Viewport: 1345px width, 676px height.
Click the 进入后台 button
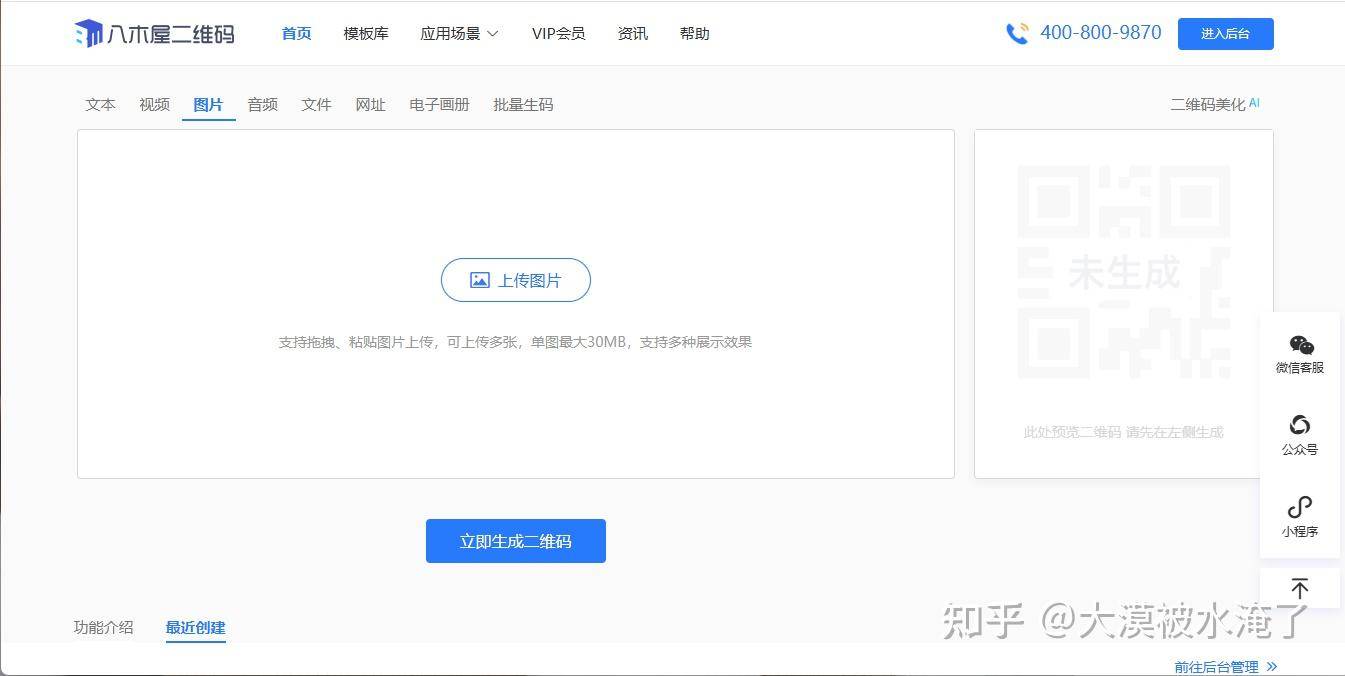(1226, 33)
